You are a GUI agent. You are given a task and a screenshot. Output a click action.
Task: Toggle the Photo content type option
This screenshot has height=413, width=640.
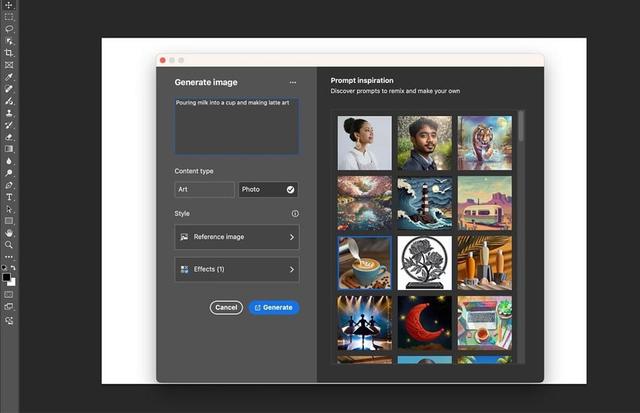click(267, 189)
